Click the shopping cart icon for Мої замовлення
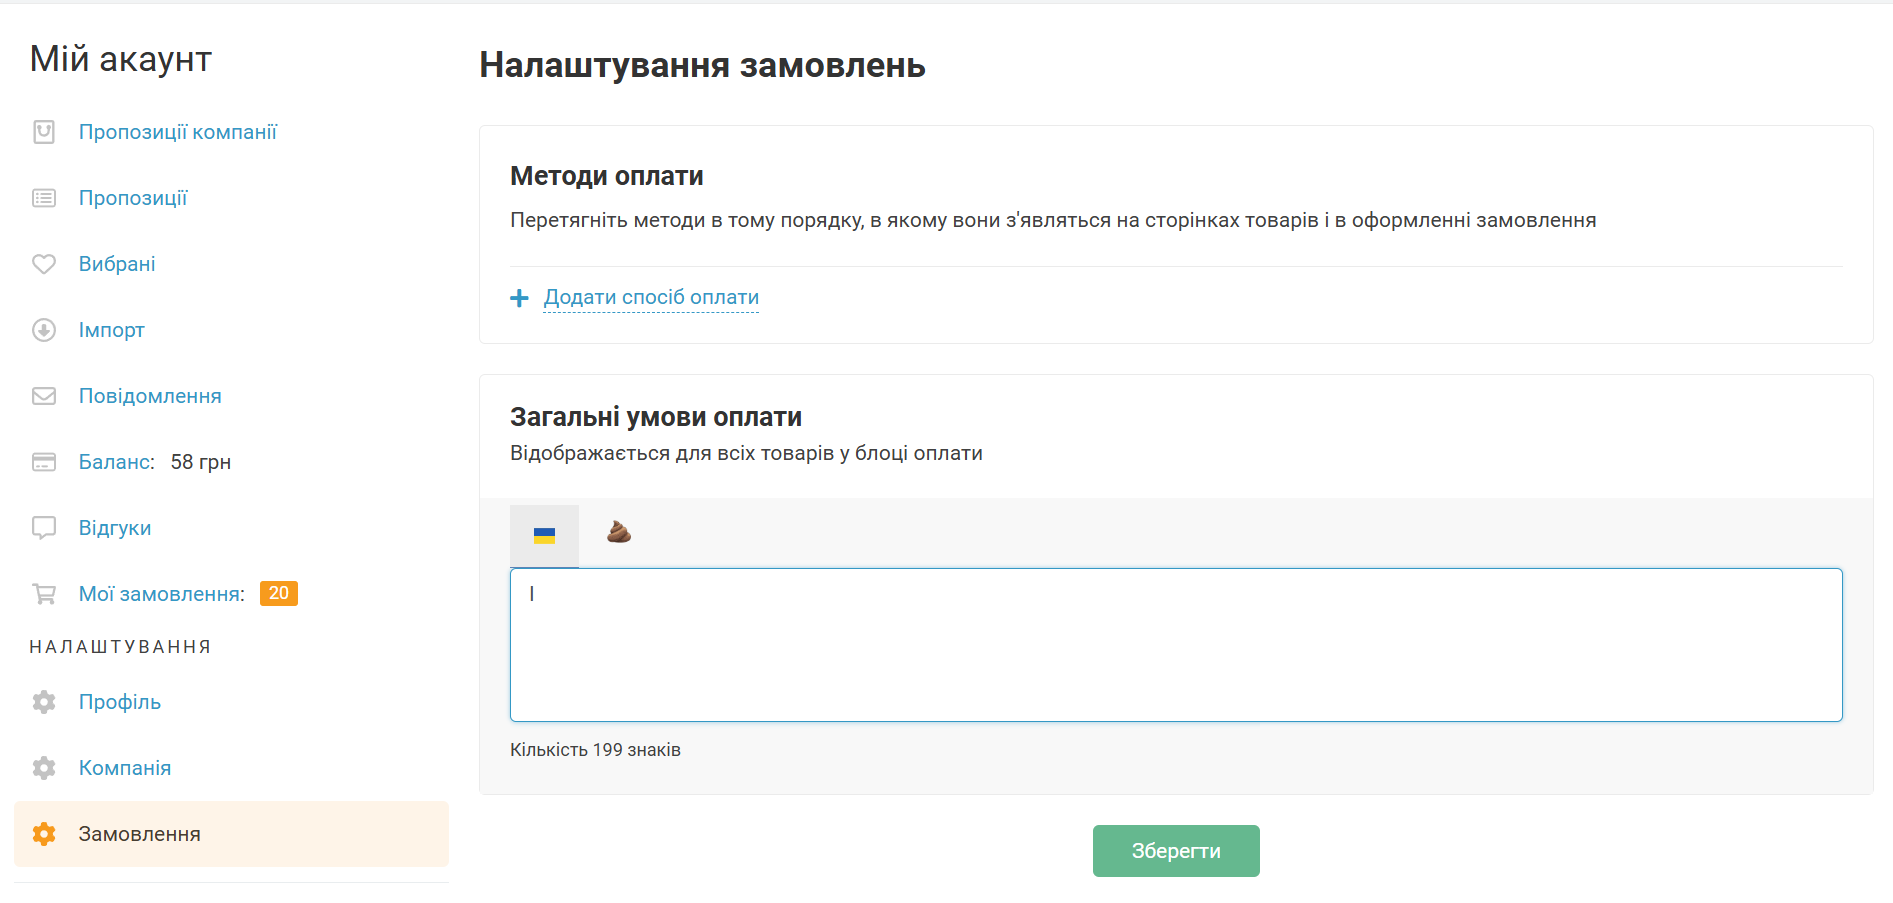Viewport: 1893px width, 903px height. pyautogui.click(x=44, y=594)
